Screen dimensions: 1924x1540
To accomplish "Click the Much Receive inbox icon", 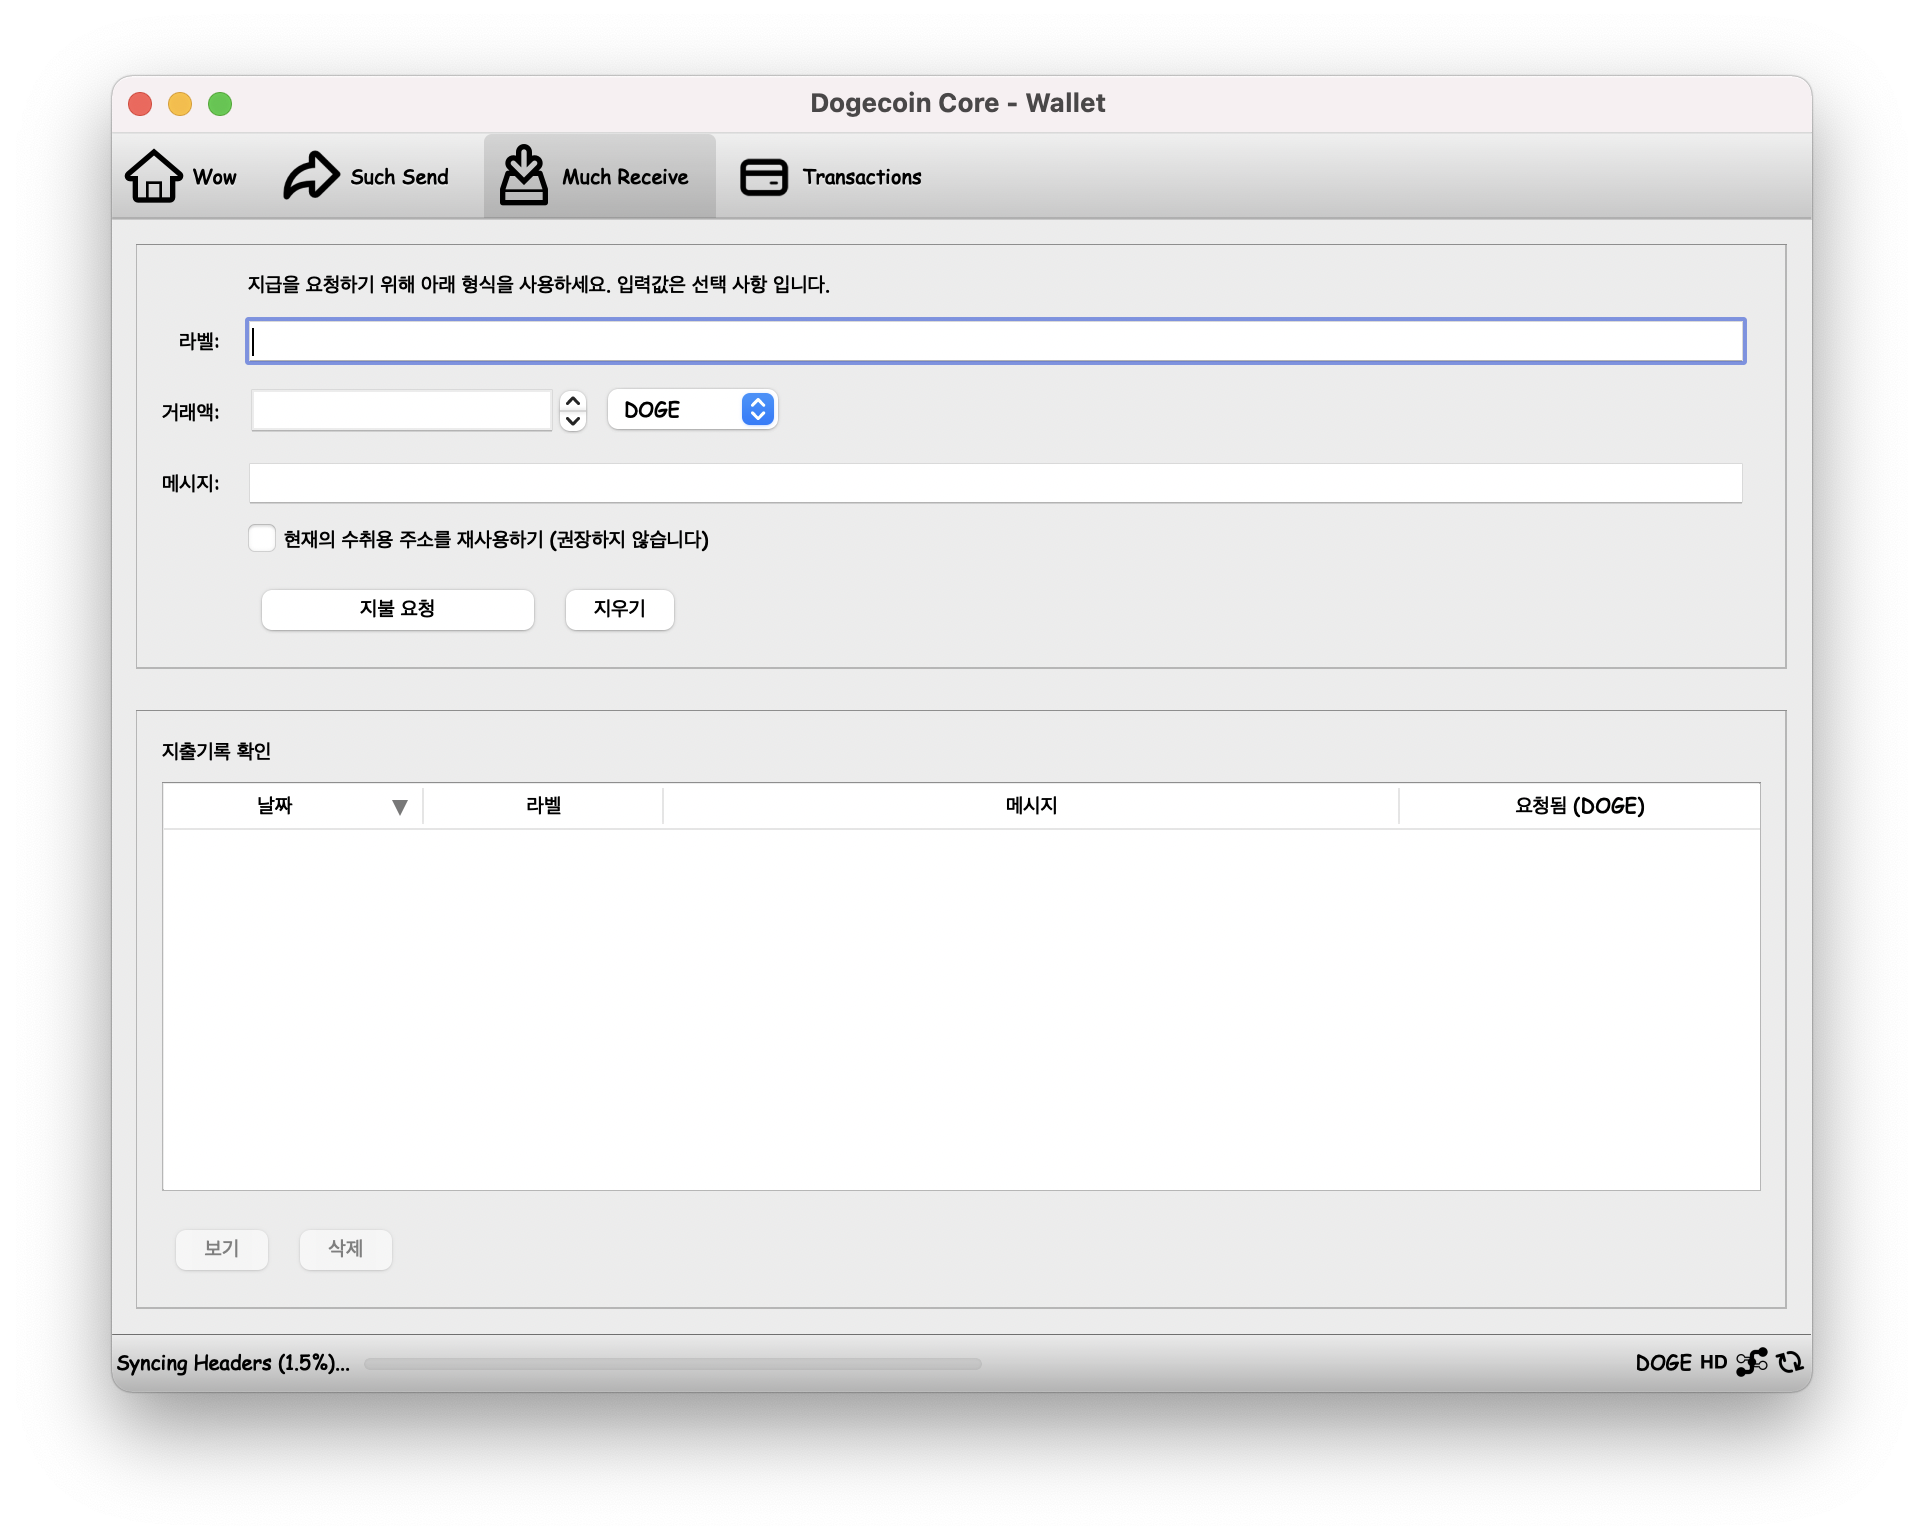I will point(524,175).
